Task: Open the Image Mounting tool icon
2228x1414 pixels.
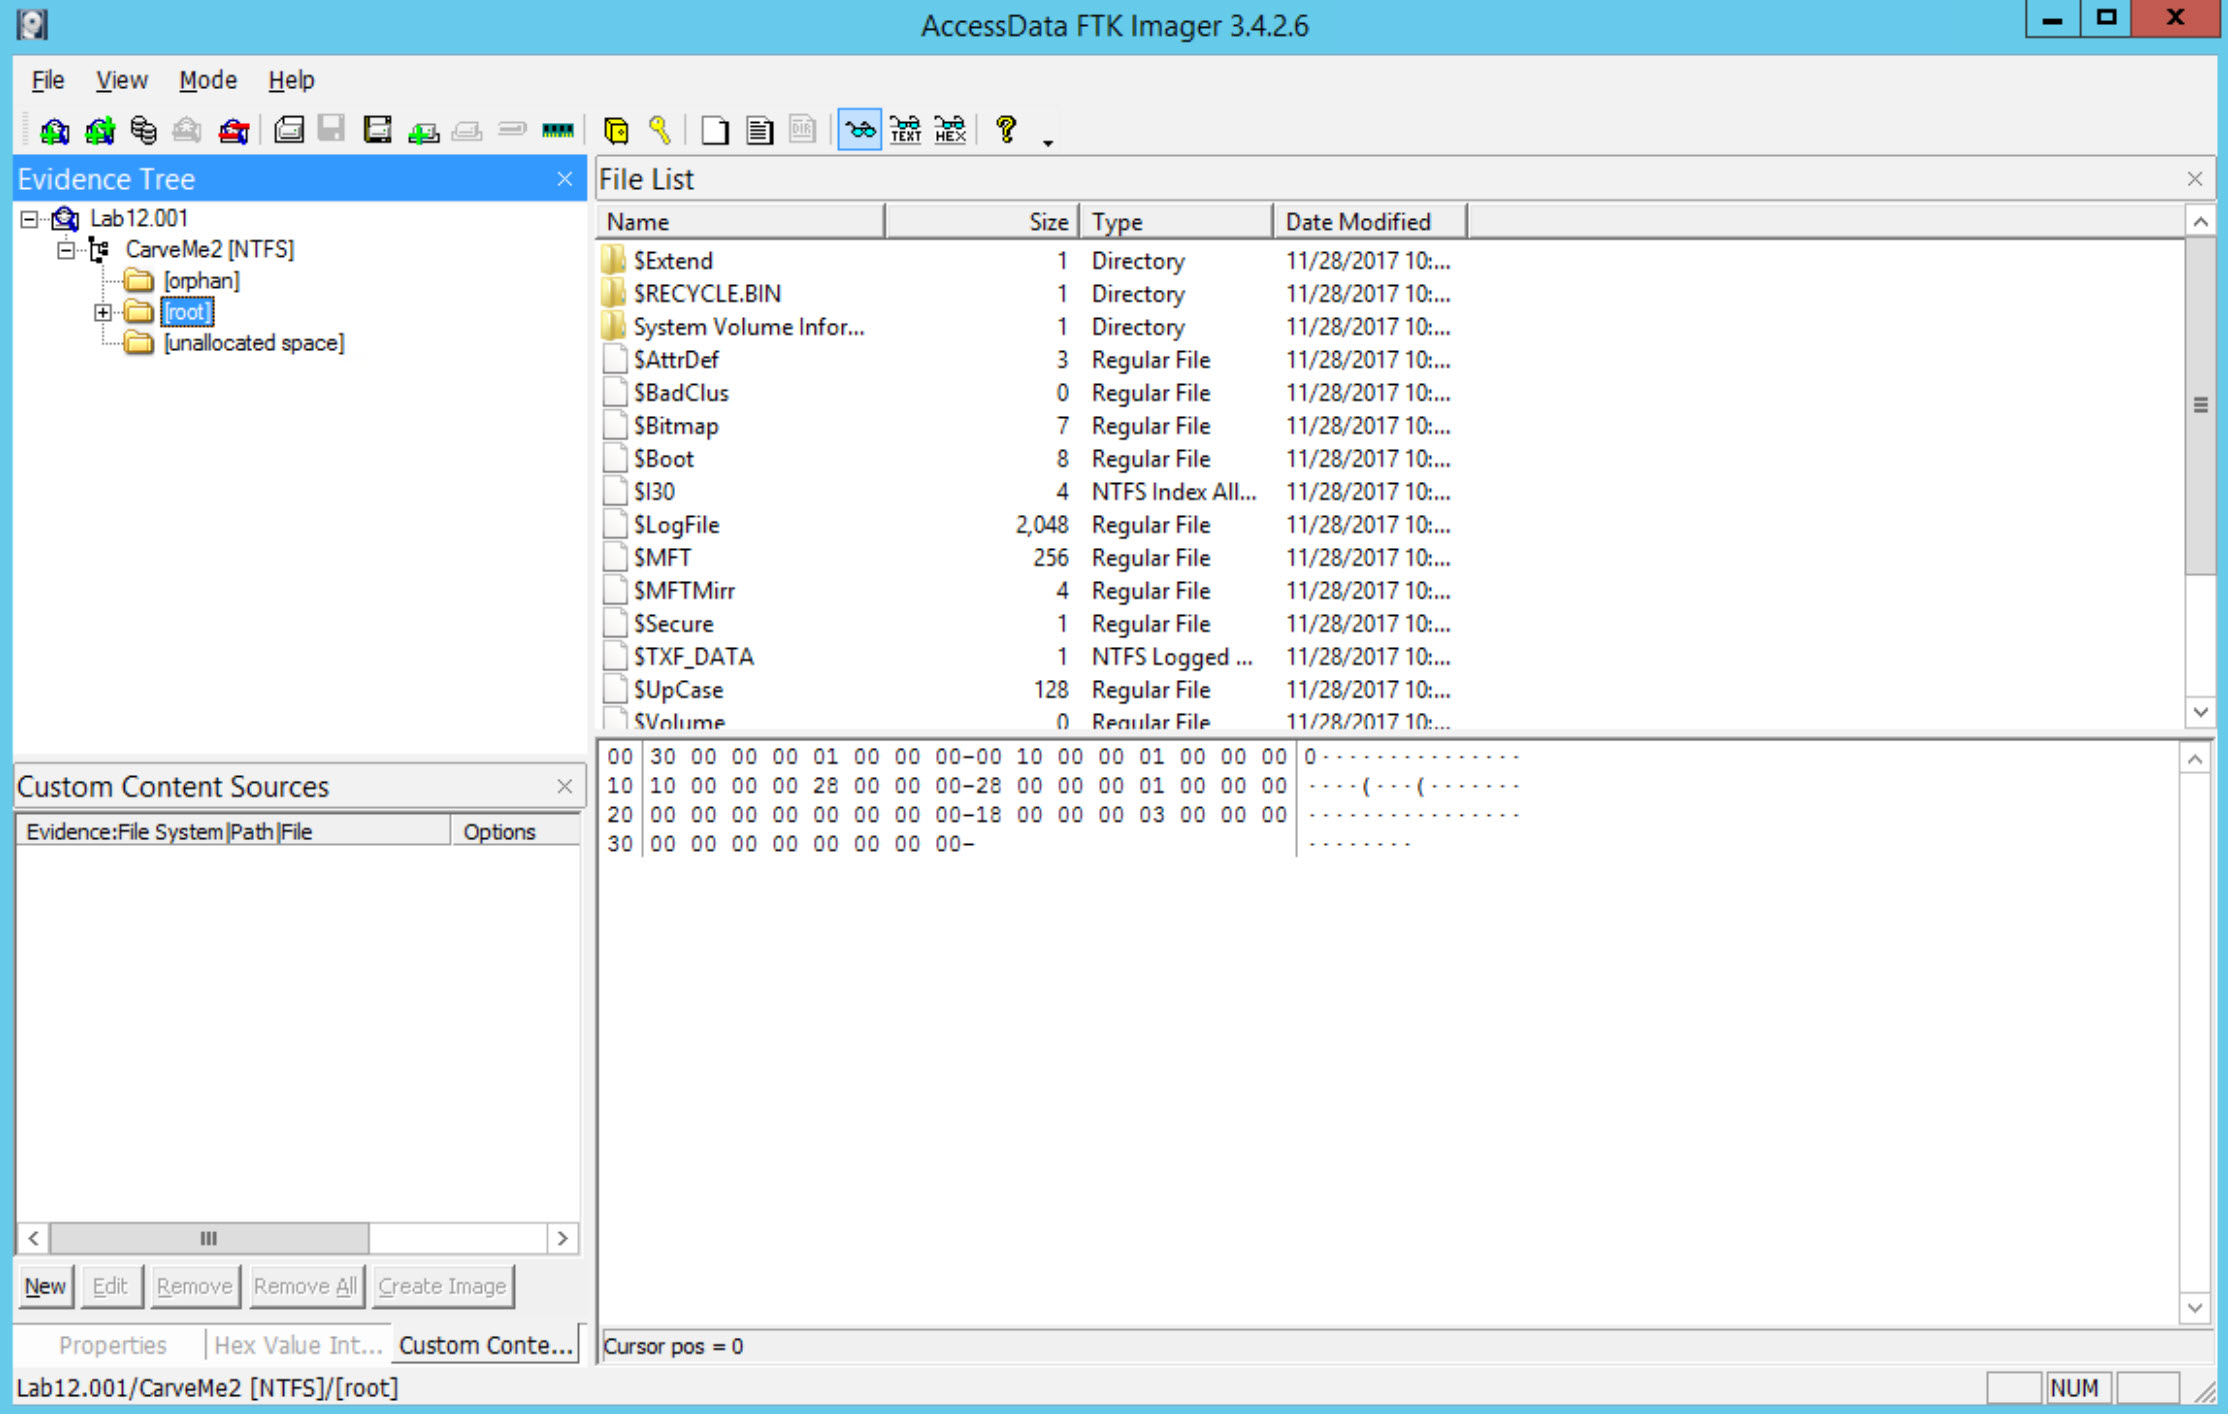Action: pos(143,130)
